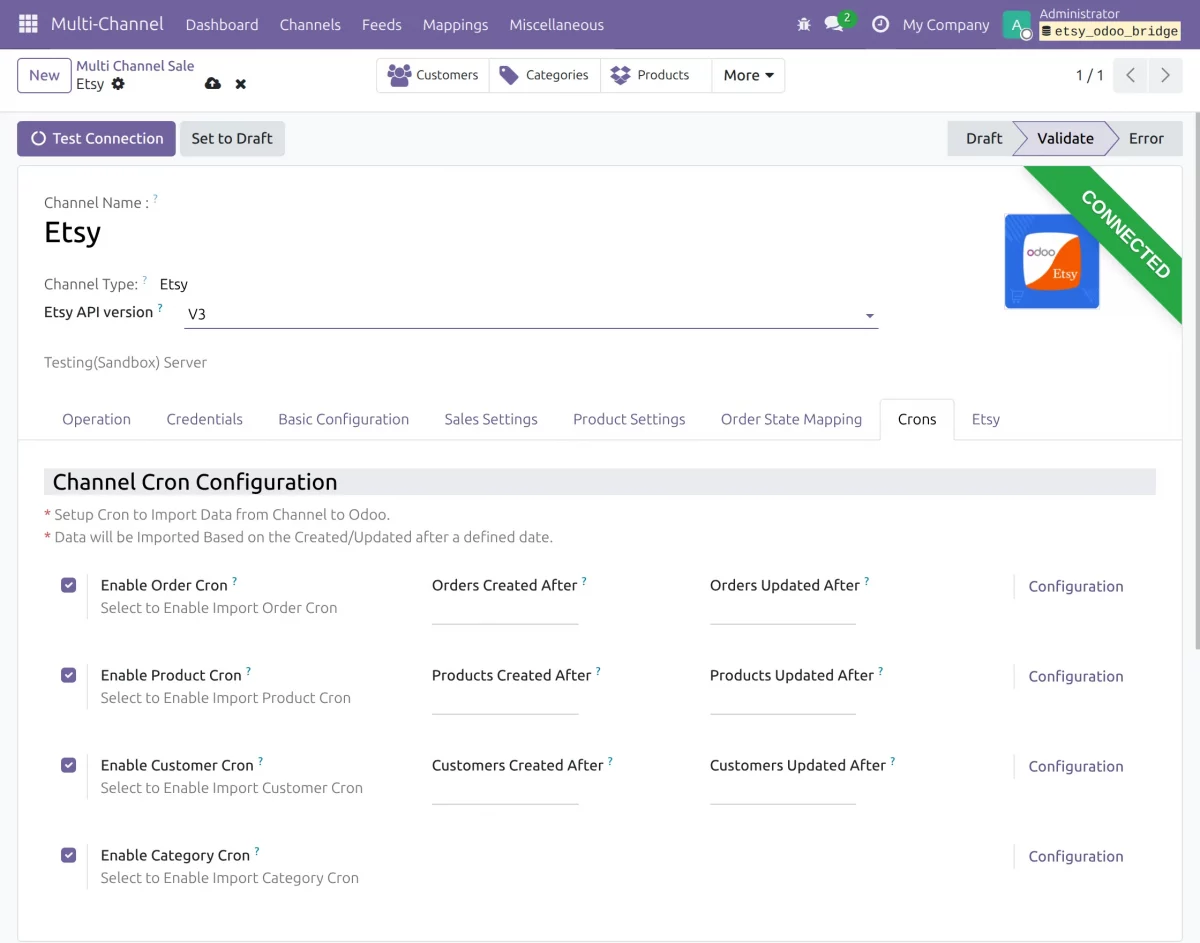Viewport: 1200px width, 943px height.
Task: Switch to the Order State Mapping tab
Action: (x=791, y=419)
